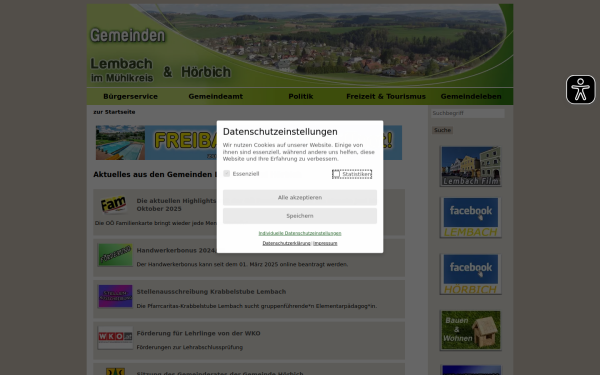Click the zur Startseite link
600x375 pixels.
point(114,112)
